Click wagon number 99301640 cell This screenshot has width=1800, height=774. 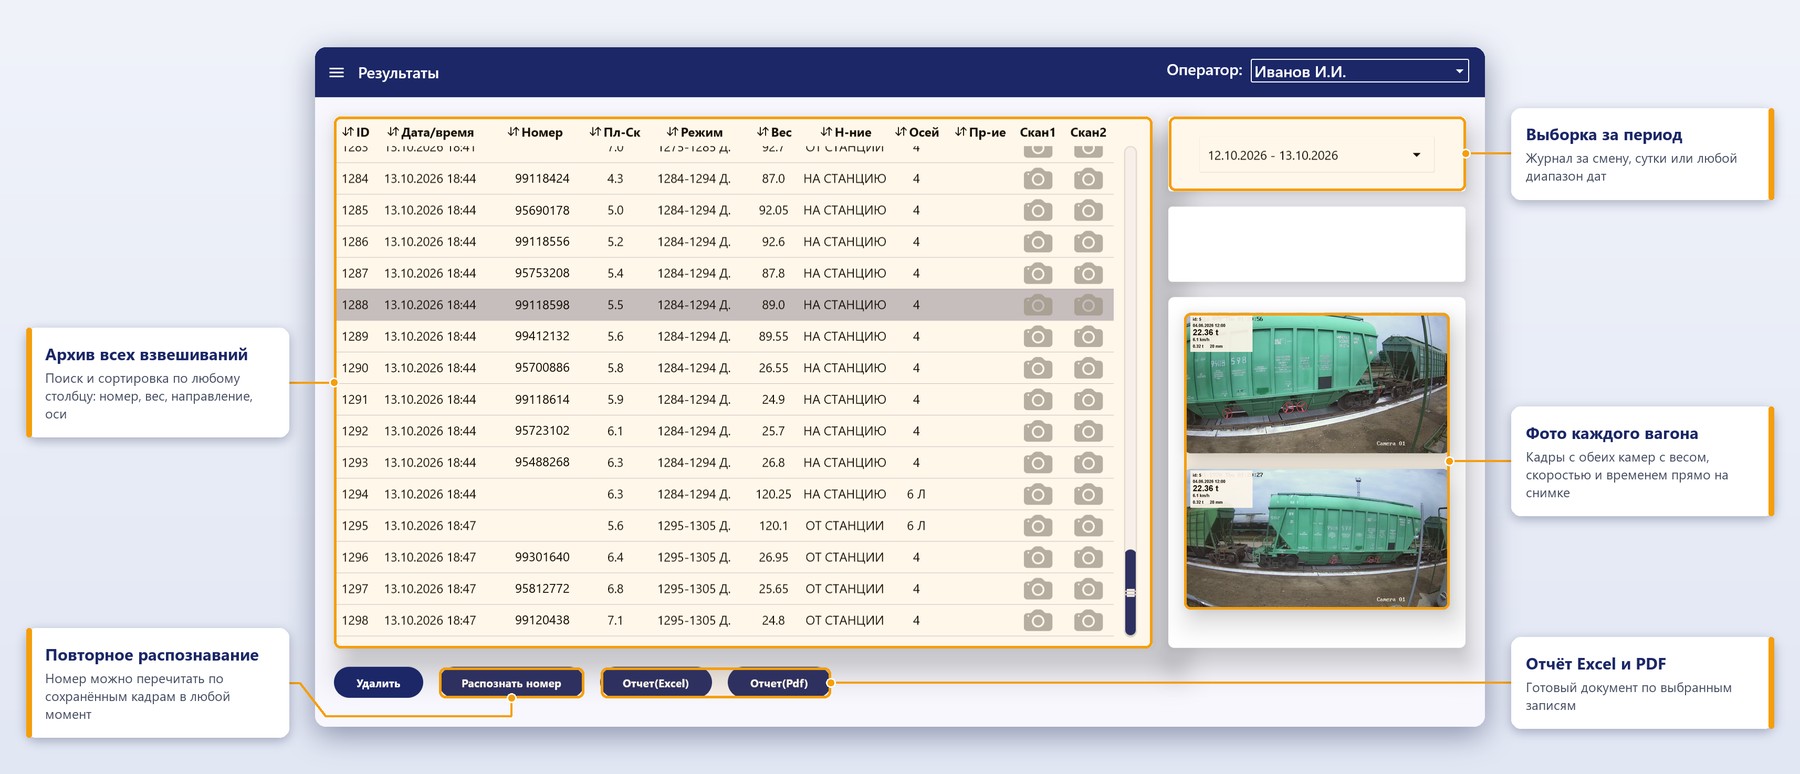click(542, 557)
